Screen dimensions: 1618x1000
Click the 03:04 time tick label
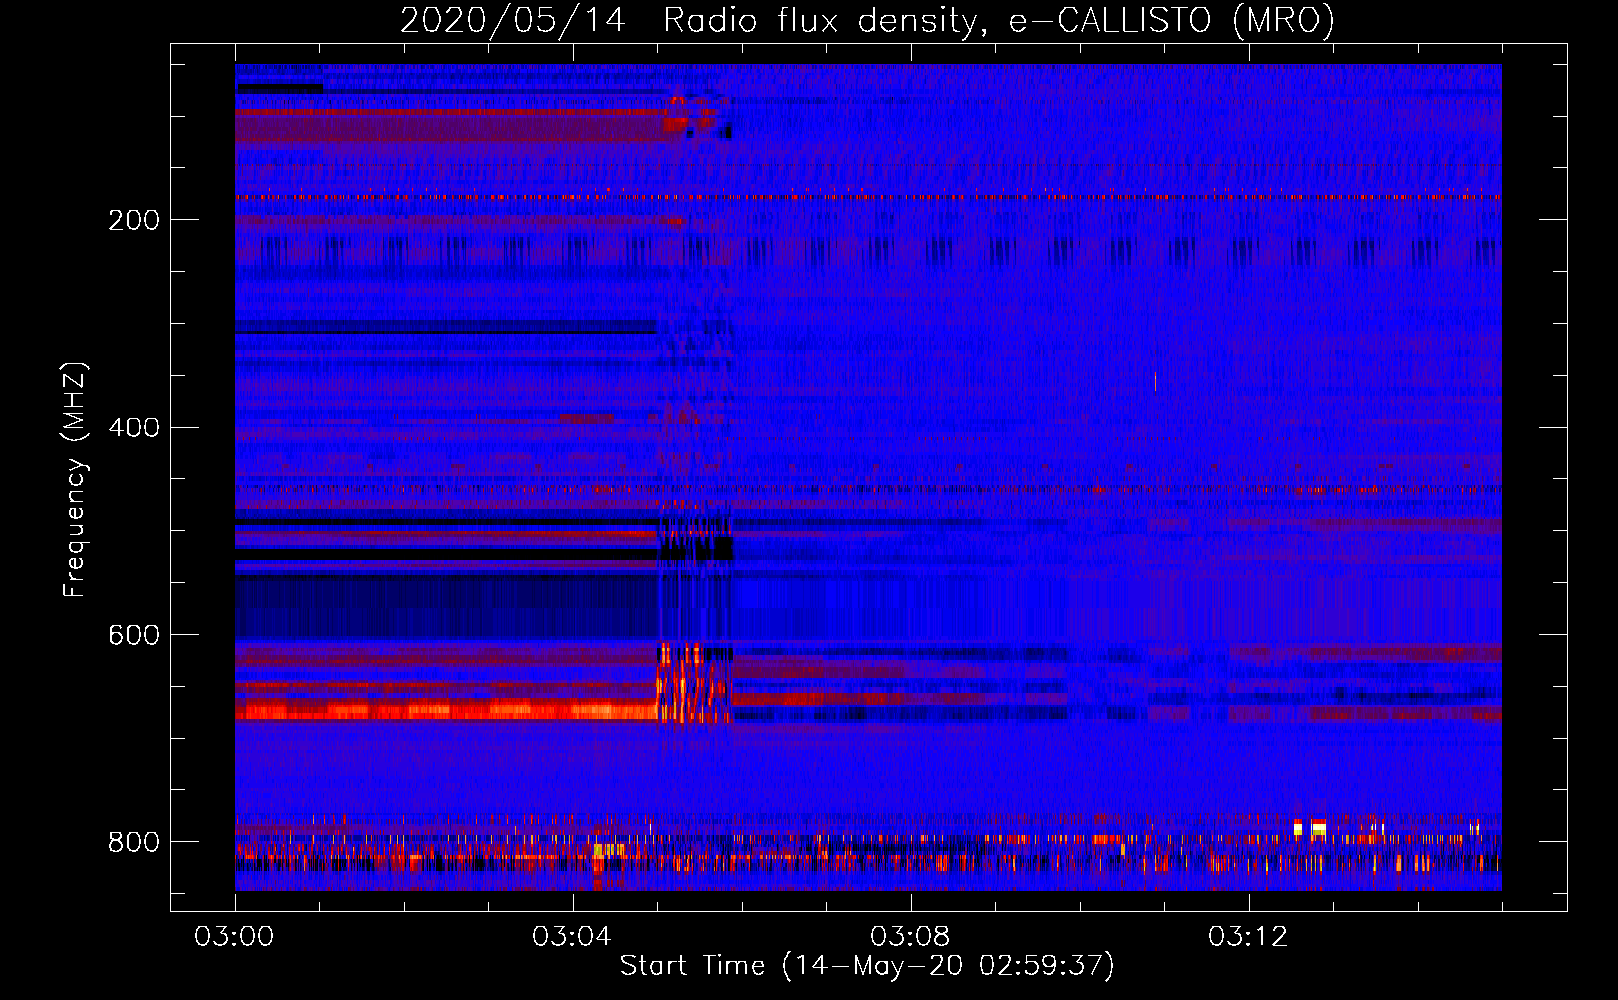click(572, 937)
